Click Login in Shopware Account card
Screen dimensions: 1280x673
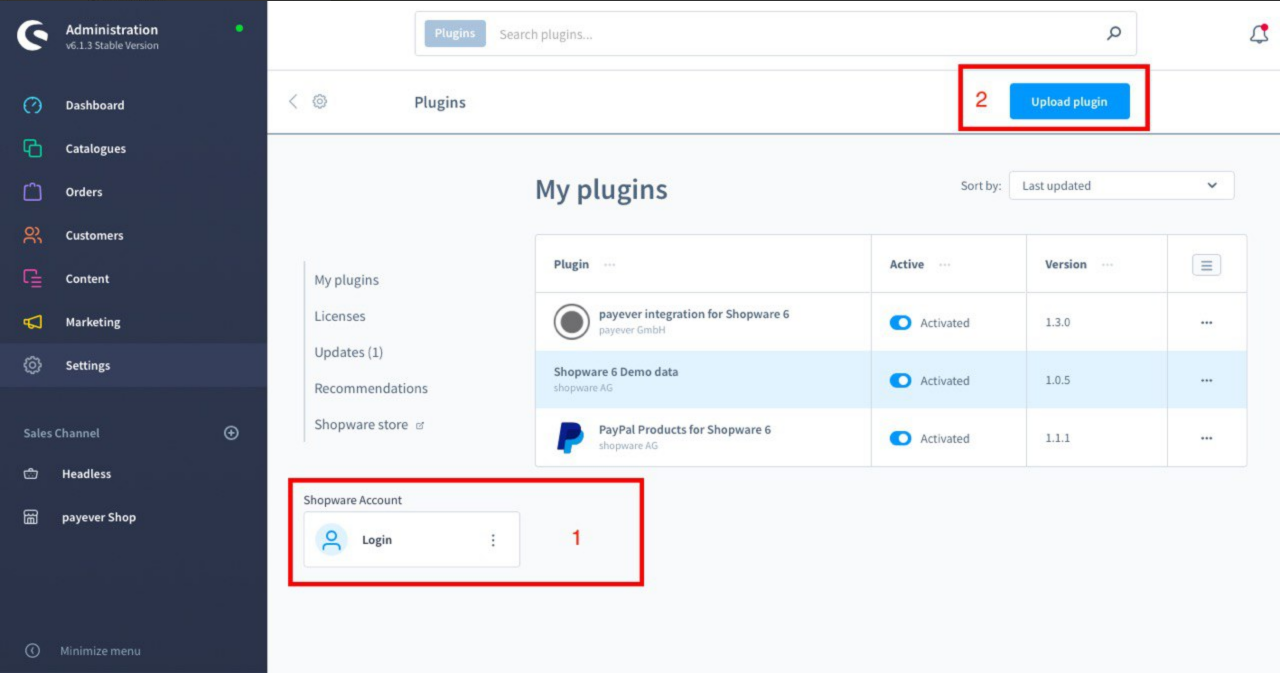pyautogui.click(x=377, y=540)
